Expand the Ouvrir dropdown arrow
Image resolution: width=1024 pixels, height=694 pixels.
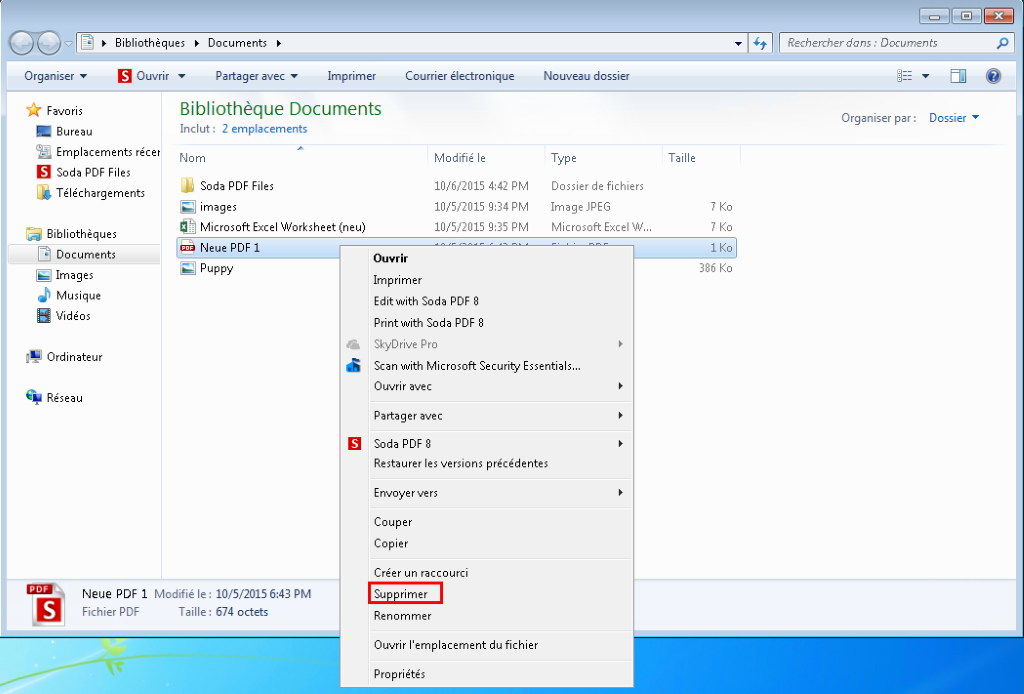pyautogui.click(x=182, y=76)
